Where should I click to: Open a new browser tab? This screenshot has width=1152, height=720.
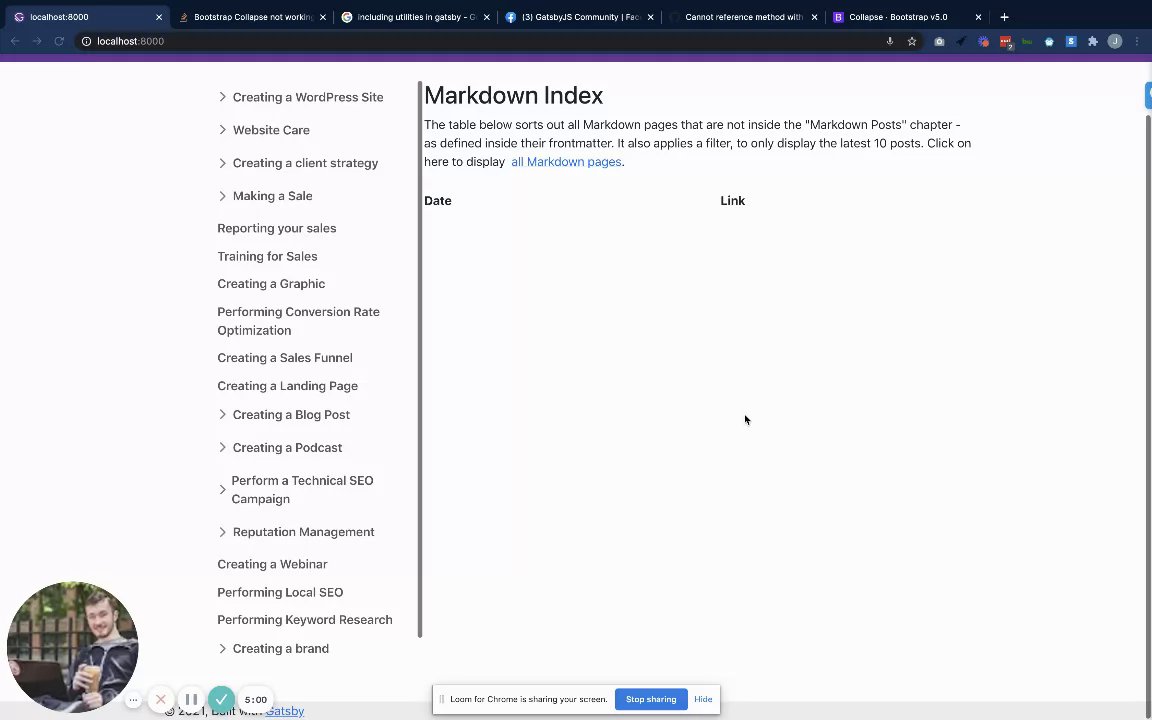[x=1004, y=17]
